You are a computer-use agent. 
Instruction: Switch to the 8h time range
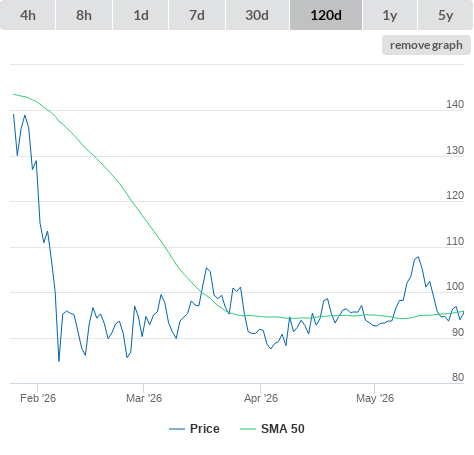coord(84,15)
